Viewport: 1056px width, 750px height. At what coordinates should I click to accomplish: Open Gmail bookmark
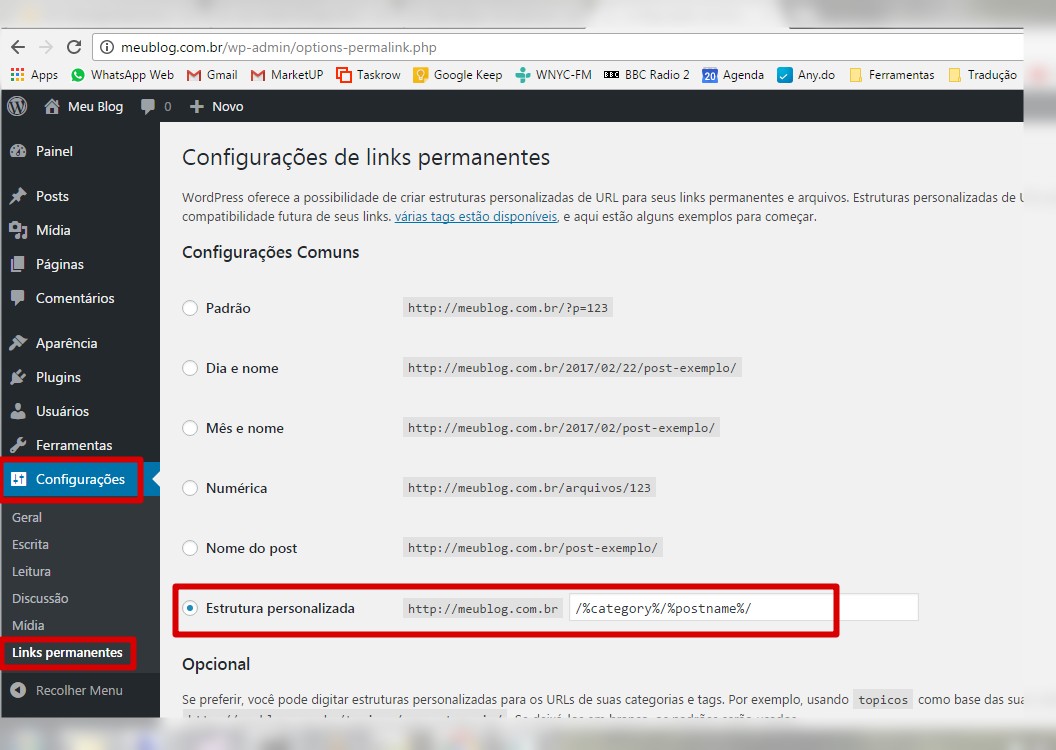212,75
